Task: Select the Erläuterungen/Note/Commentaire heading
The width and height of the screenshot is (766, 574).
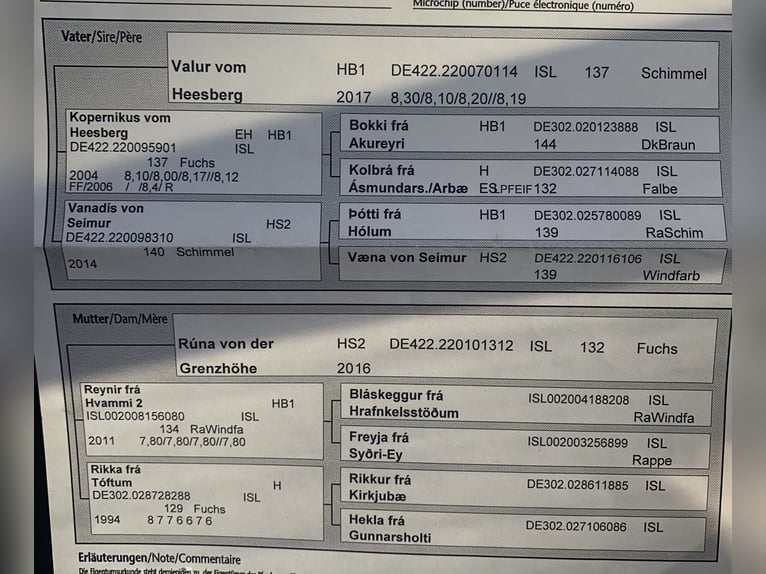Action: coord(159,558)
